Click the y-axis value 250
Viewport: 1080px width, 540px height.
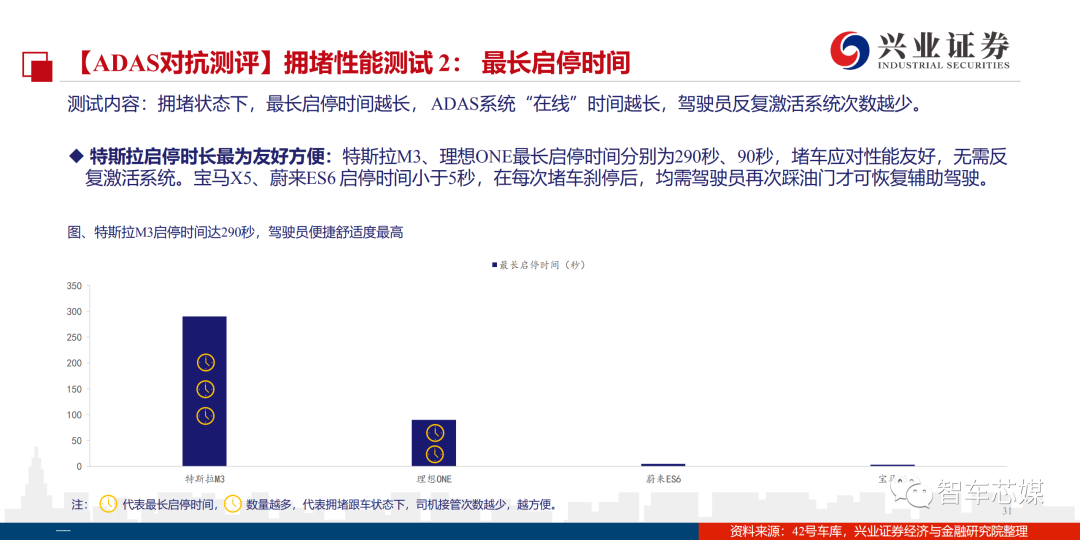tap(74, 338)
